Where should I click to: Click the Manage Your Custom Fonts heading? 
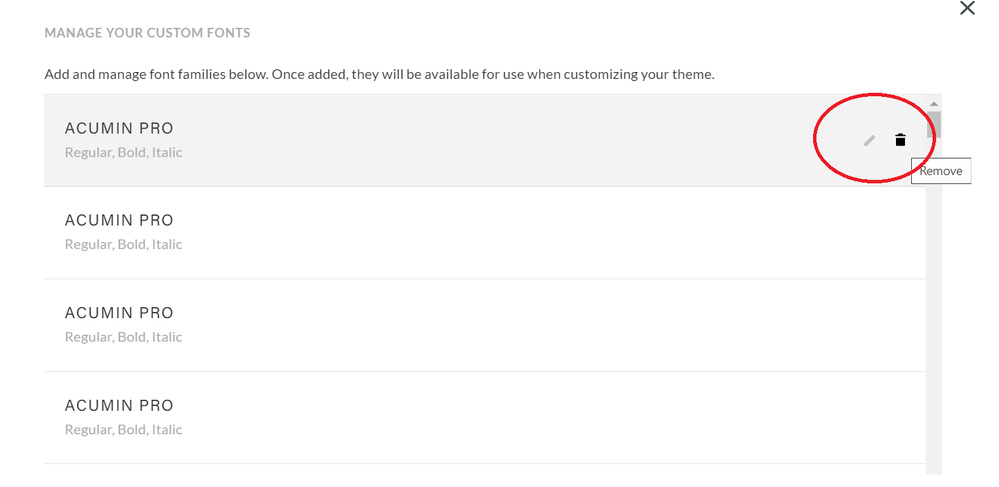click(x=147, y=33)
